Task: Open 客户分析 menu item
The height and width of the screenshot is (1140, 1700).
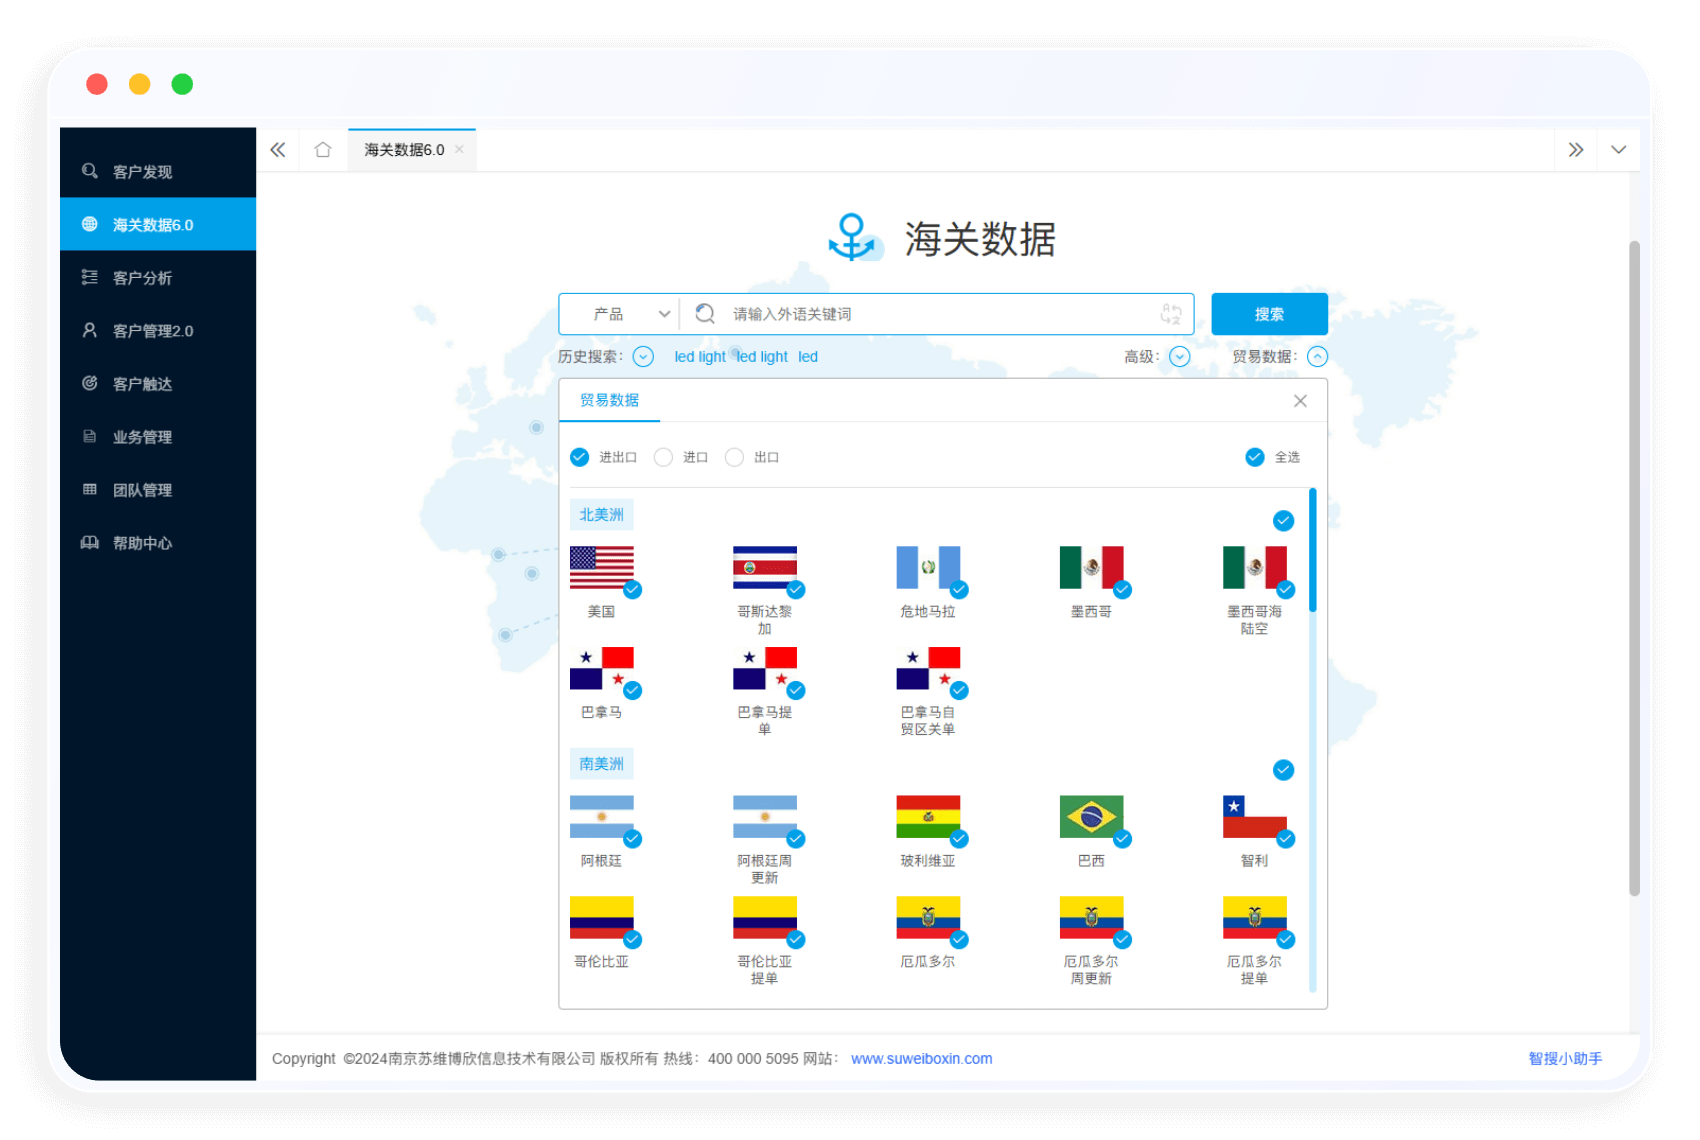Action: click(x=142, y=278)
